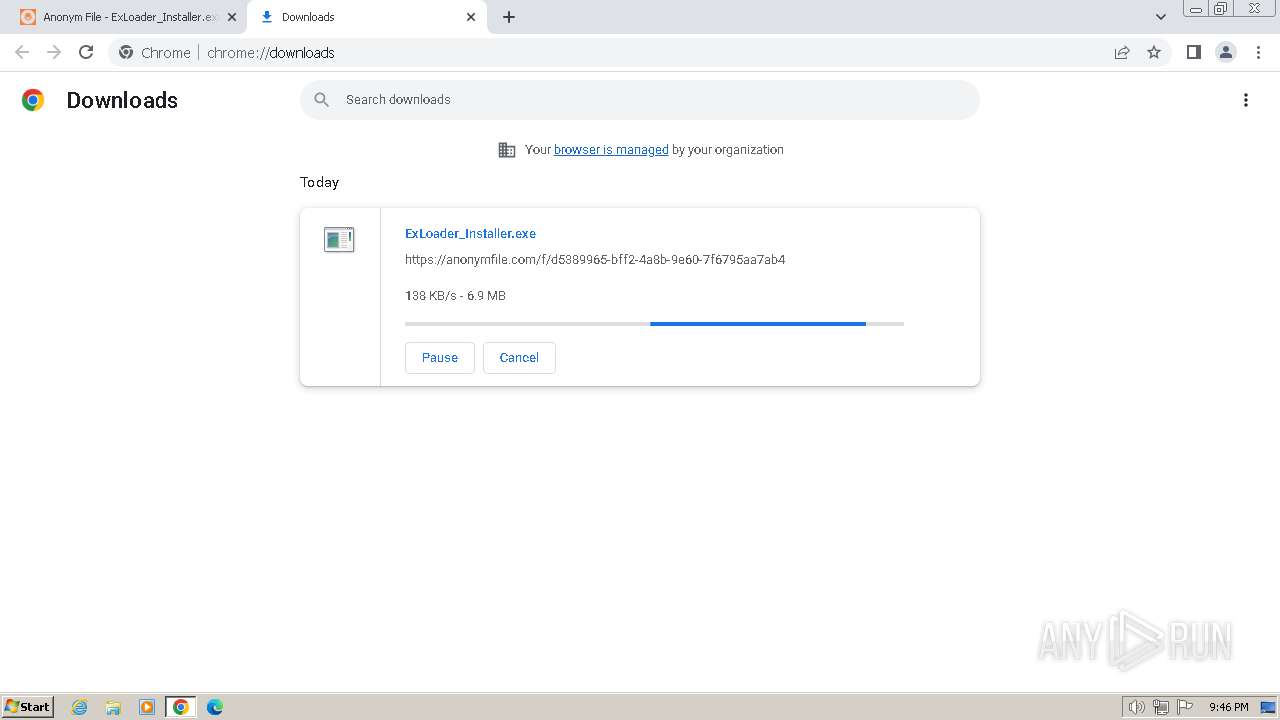Launch Internet Explorer from taskbar
Image resolution: width=1280 pixels, height=720 pixels.
click(80, 707)
